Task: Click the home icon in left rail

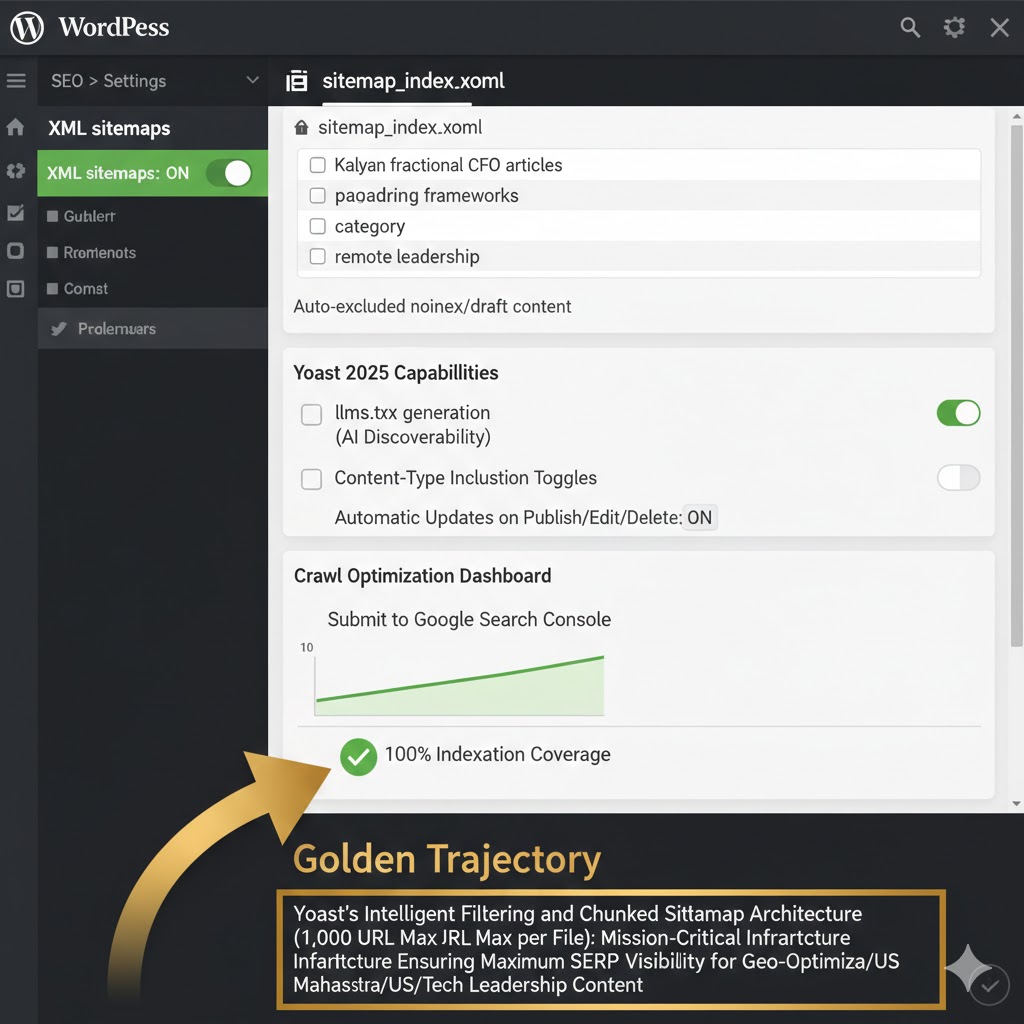Action: coord(16,127)
